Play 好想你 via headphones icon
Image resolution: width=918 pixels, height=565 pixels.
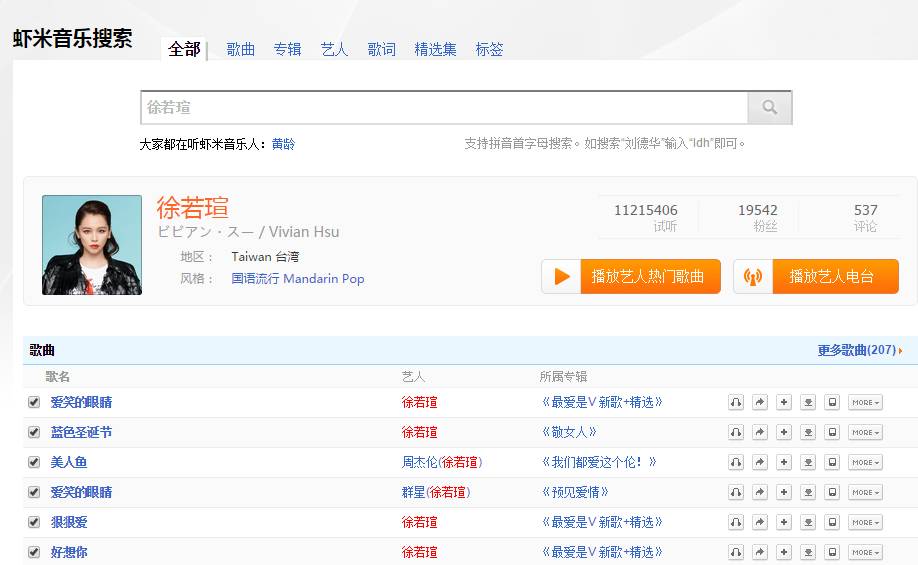pos(736,552)
